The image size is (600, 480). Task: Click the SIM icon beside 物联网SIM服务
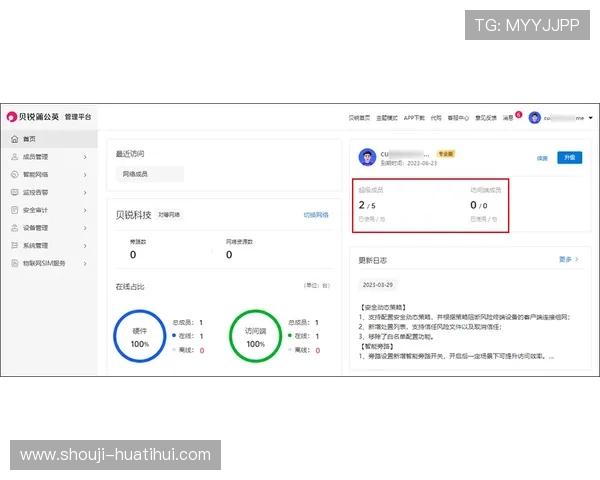click(x=15, y=263)
